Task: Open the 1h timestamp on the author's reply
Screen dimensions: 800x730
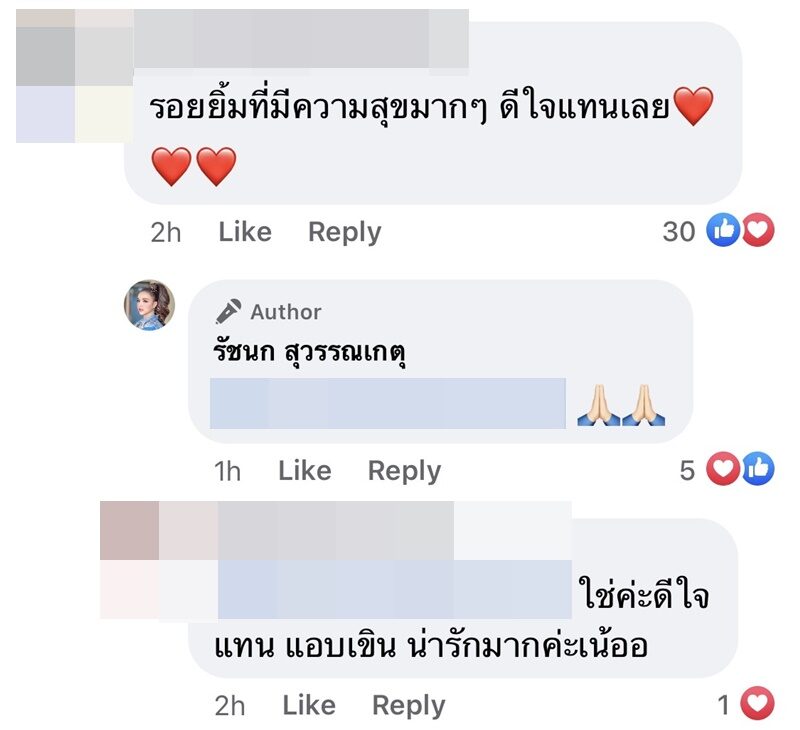Action: point(227,471)
